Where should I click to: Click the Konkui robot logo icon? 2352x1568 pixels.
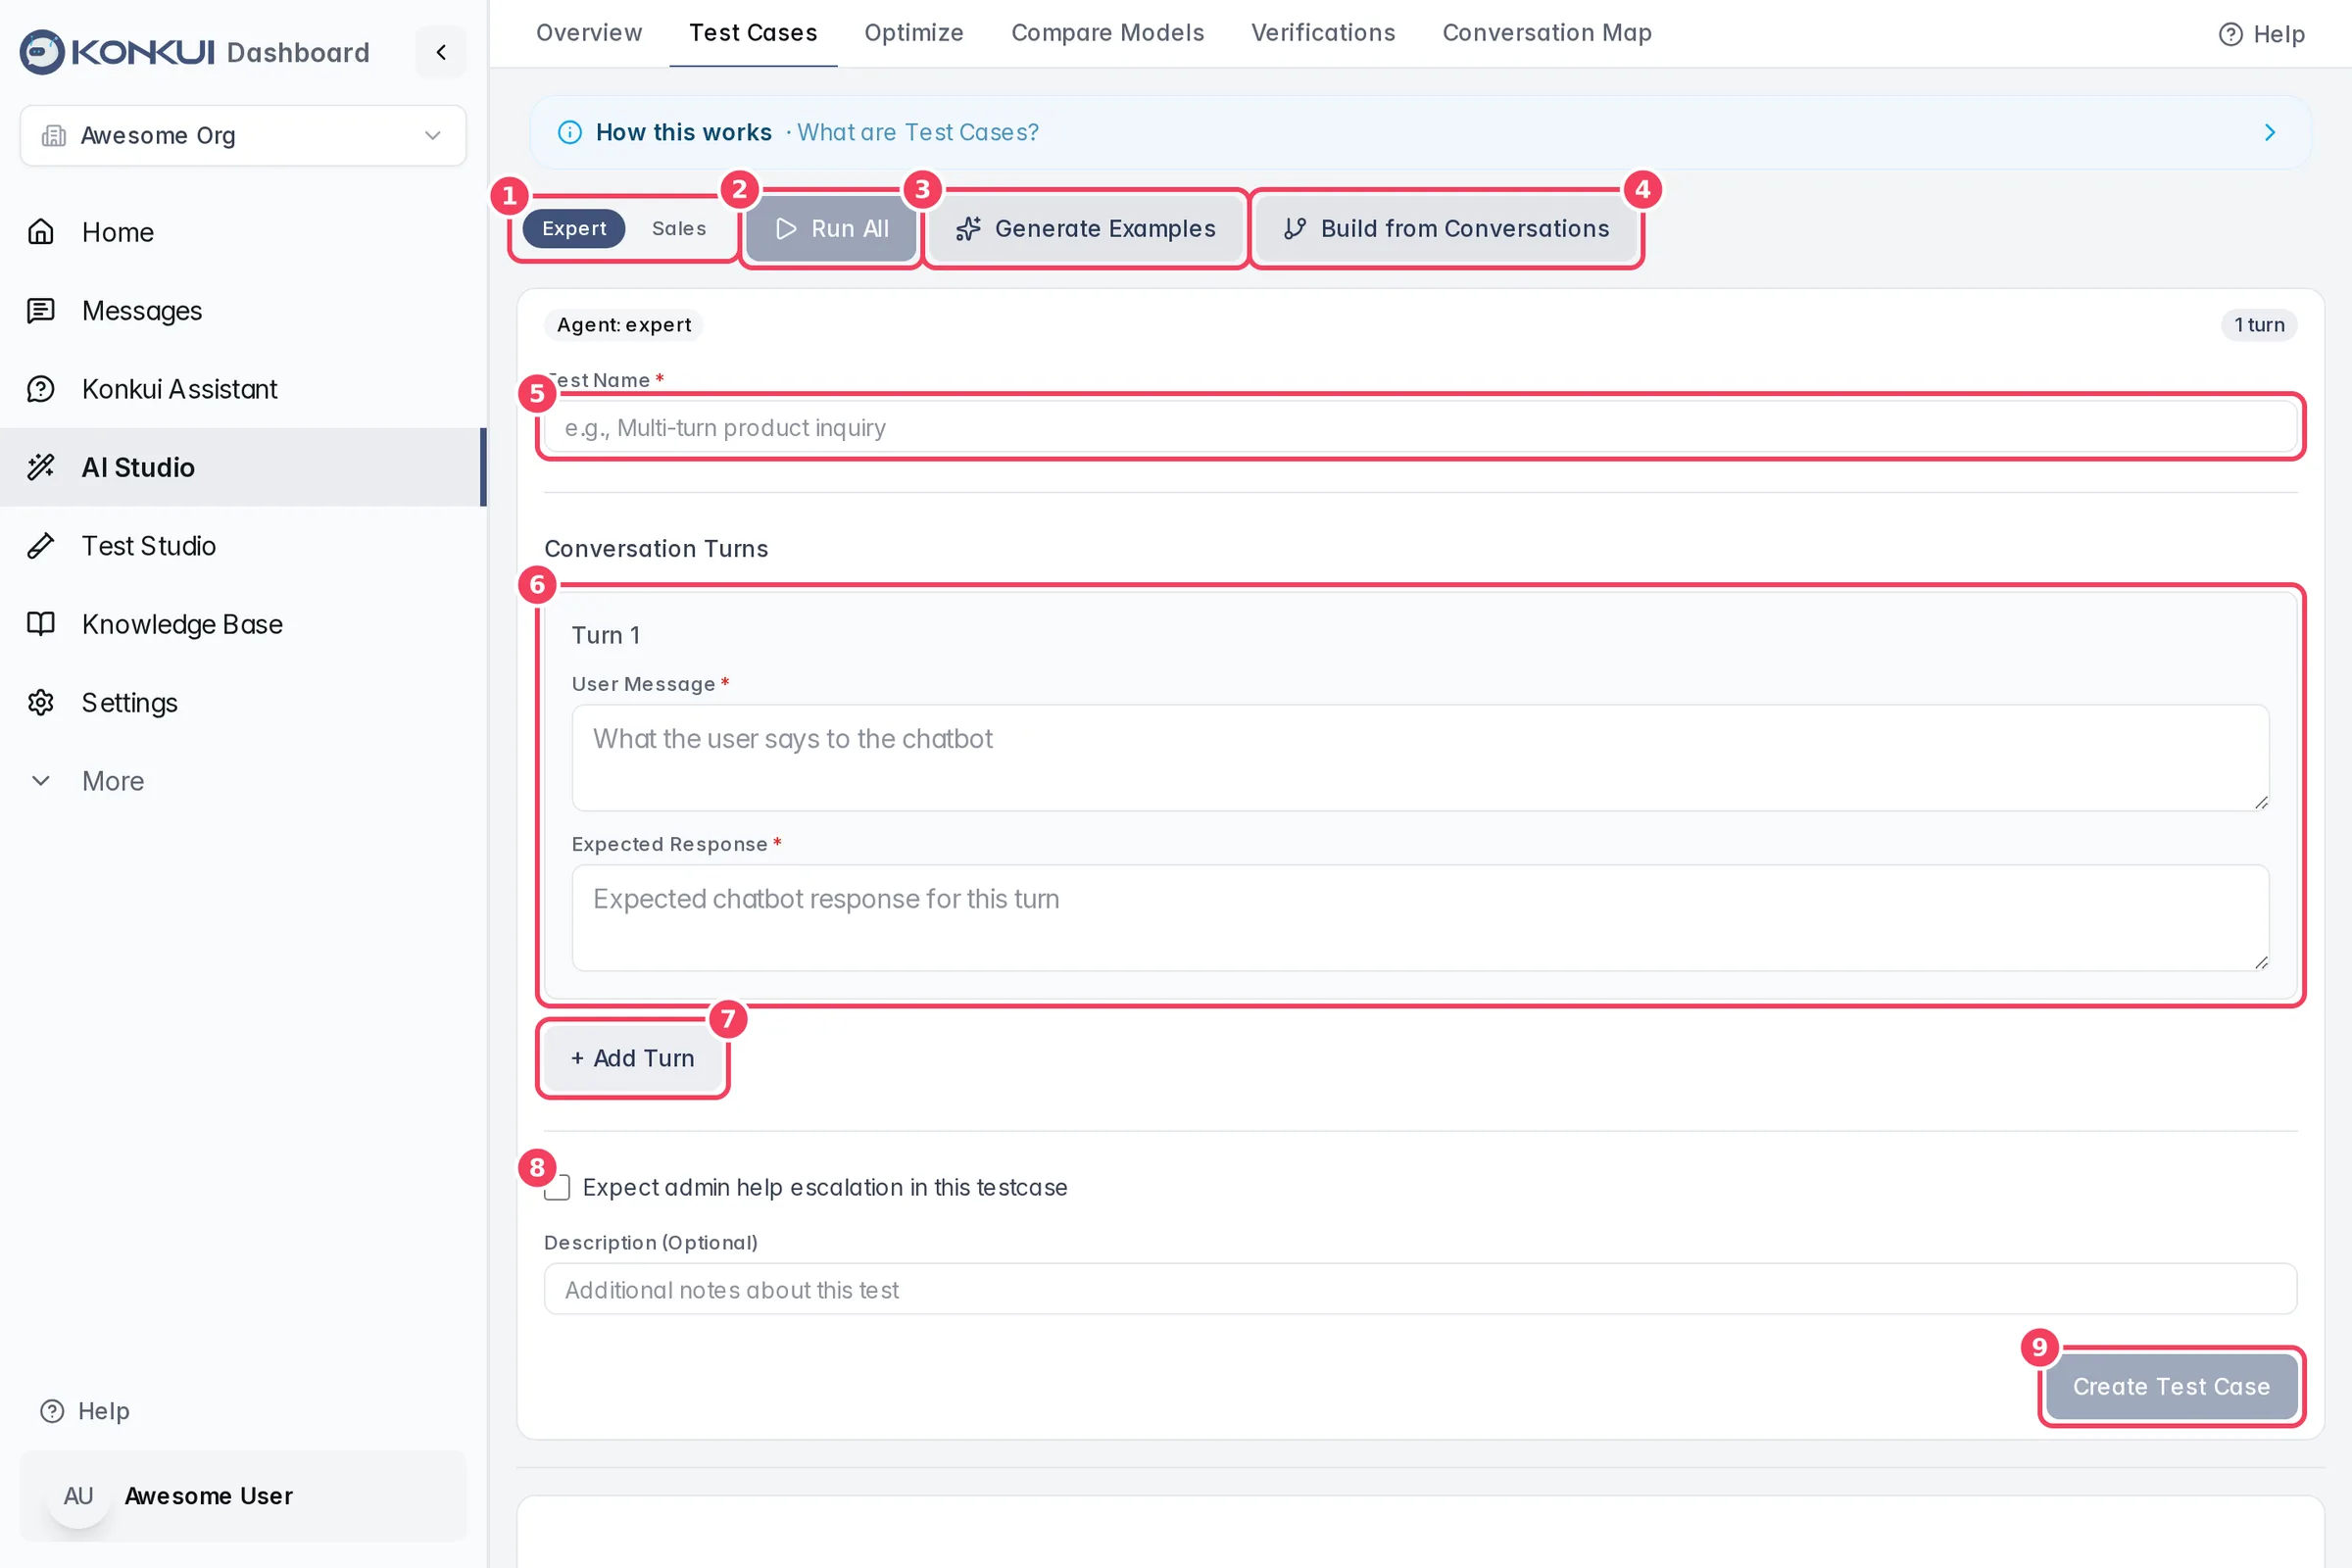(x=42, y=52)
